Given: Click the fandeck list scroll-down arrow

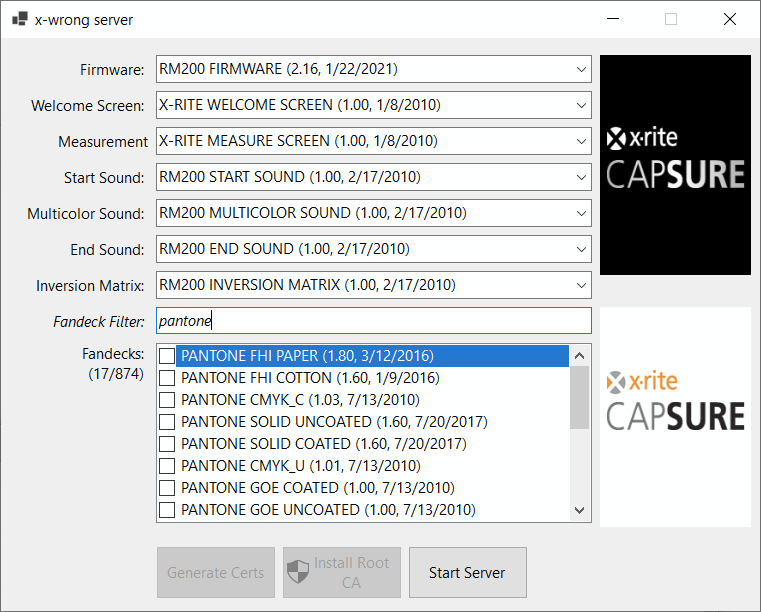Looking at the screenshot, I should (x=579, y=510).
